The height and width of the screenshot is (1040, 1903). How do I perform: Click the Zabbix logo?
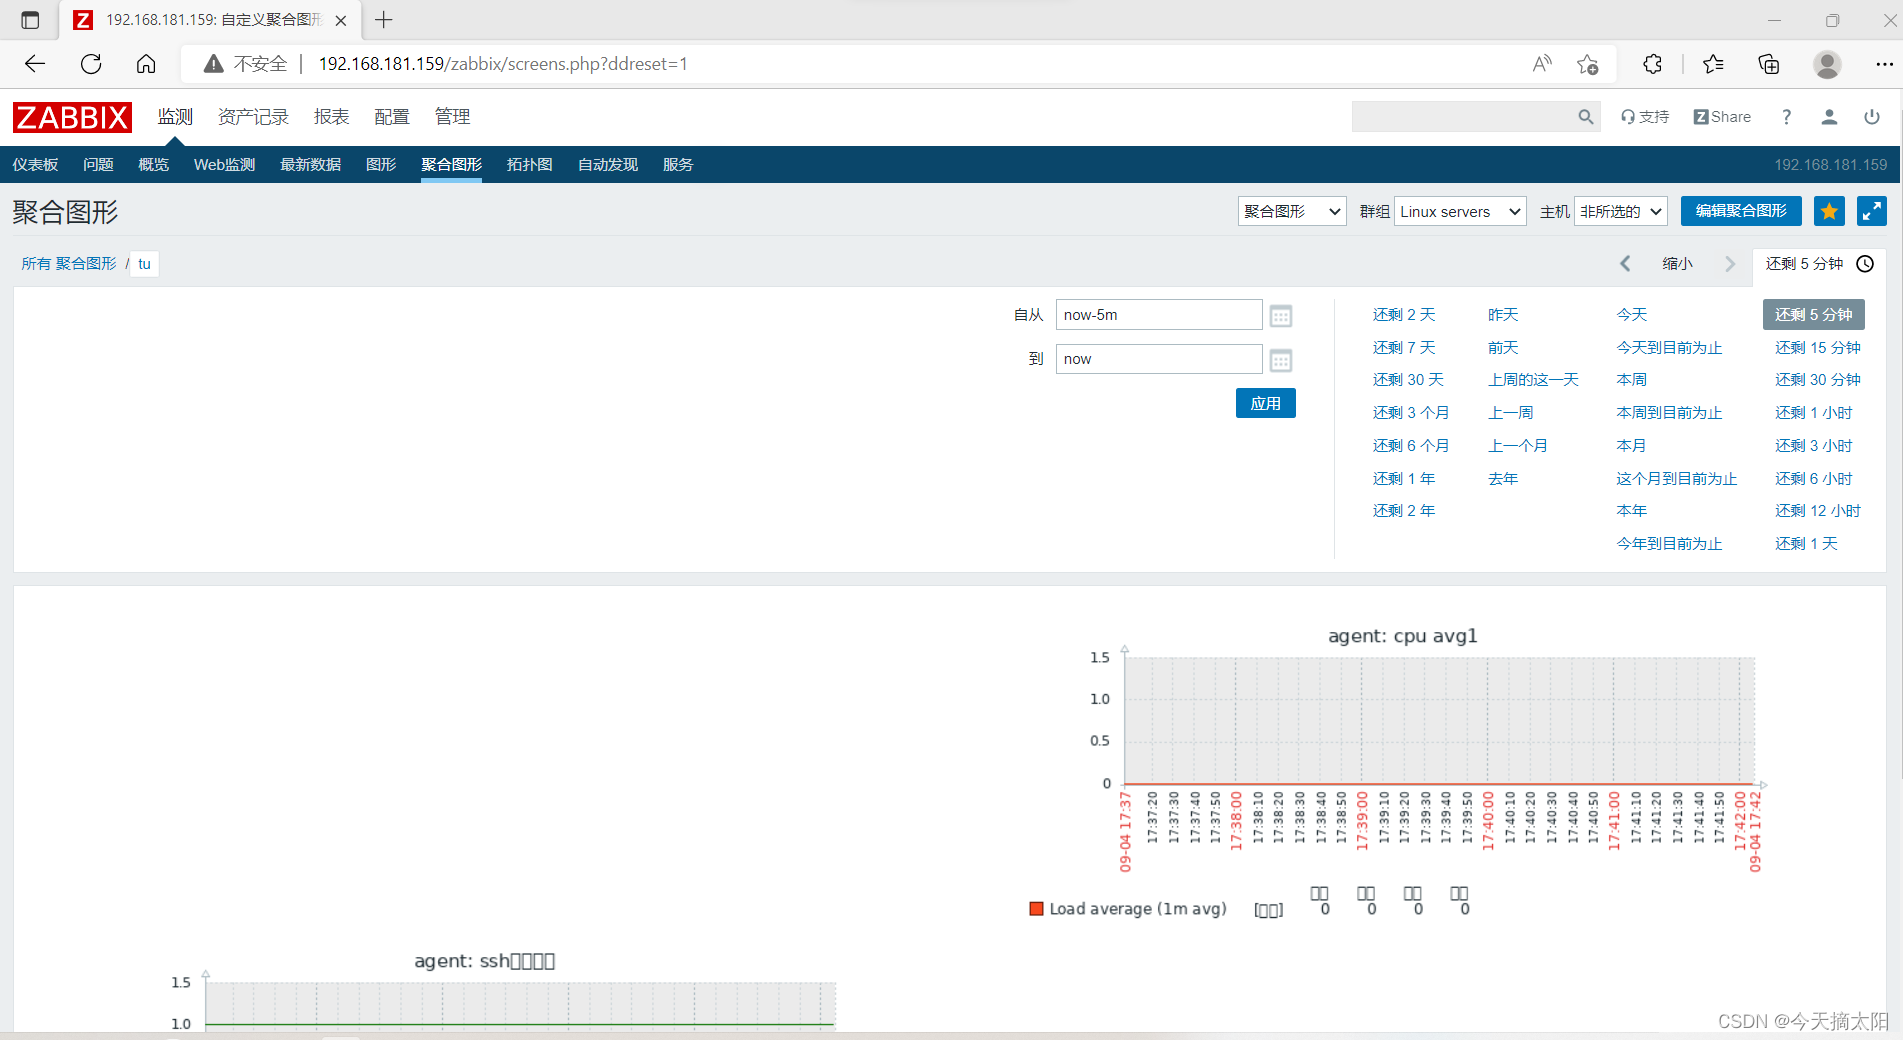[x=72, y=117]
